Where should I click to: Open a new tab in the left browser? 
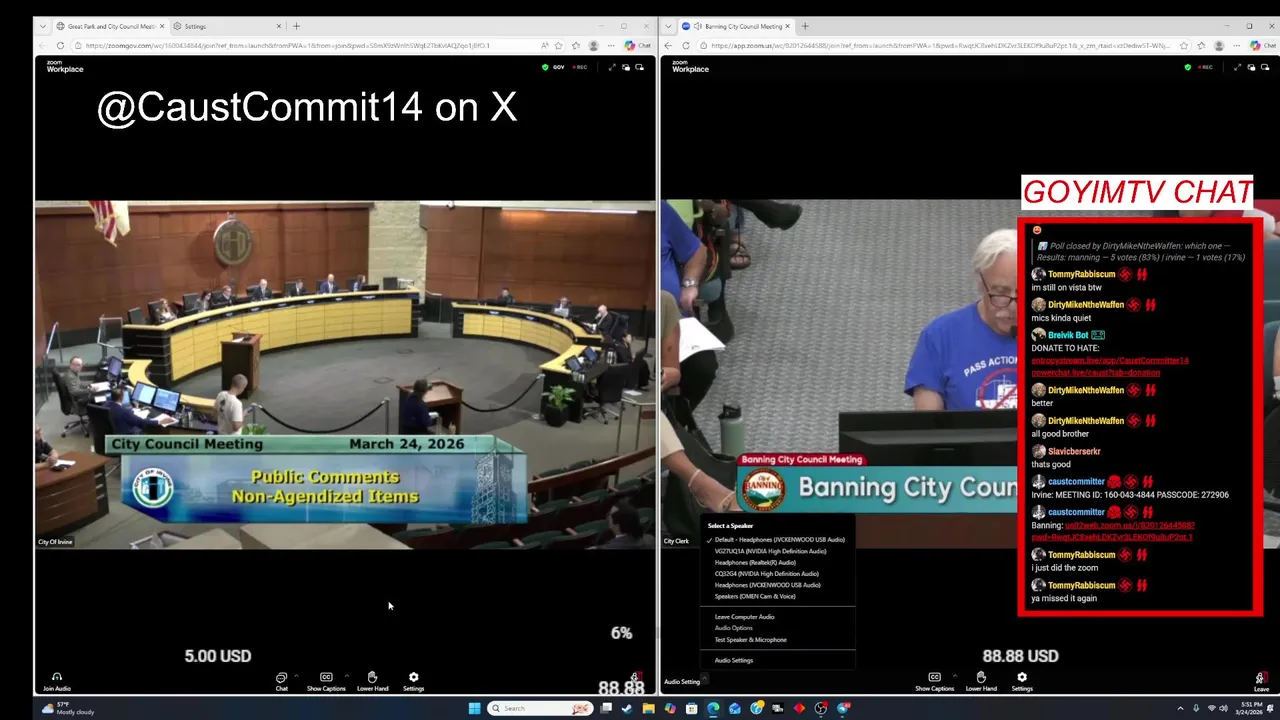point(296,26)
